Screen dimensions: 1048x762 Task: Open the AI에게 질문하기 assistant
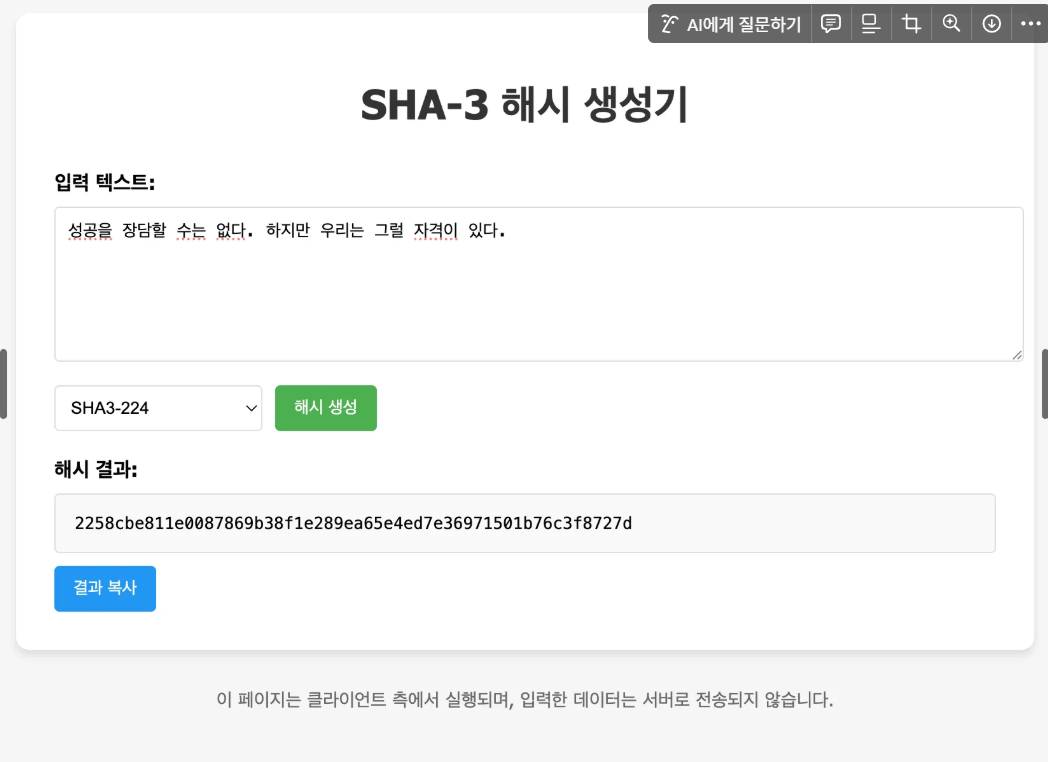(x=729, y=23)
